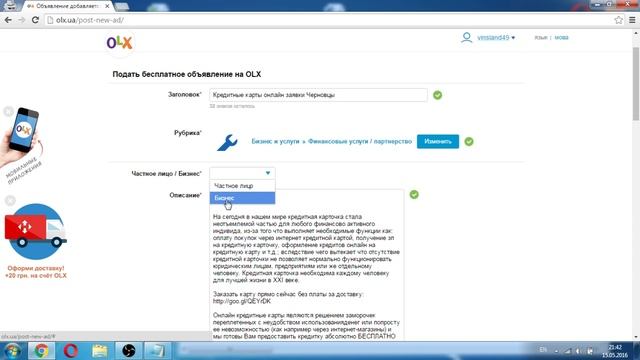Choose 'Частное лицо' from the dropdown list
The width and height of the screenshot is (640, 360).
242,186
